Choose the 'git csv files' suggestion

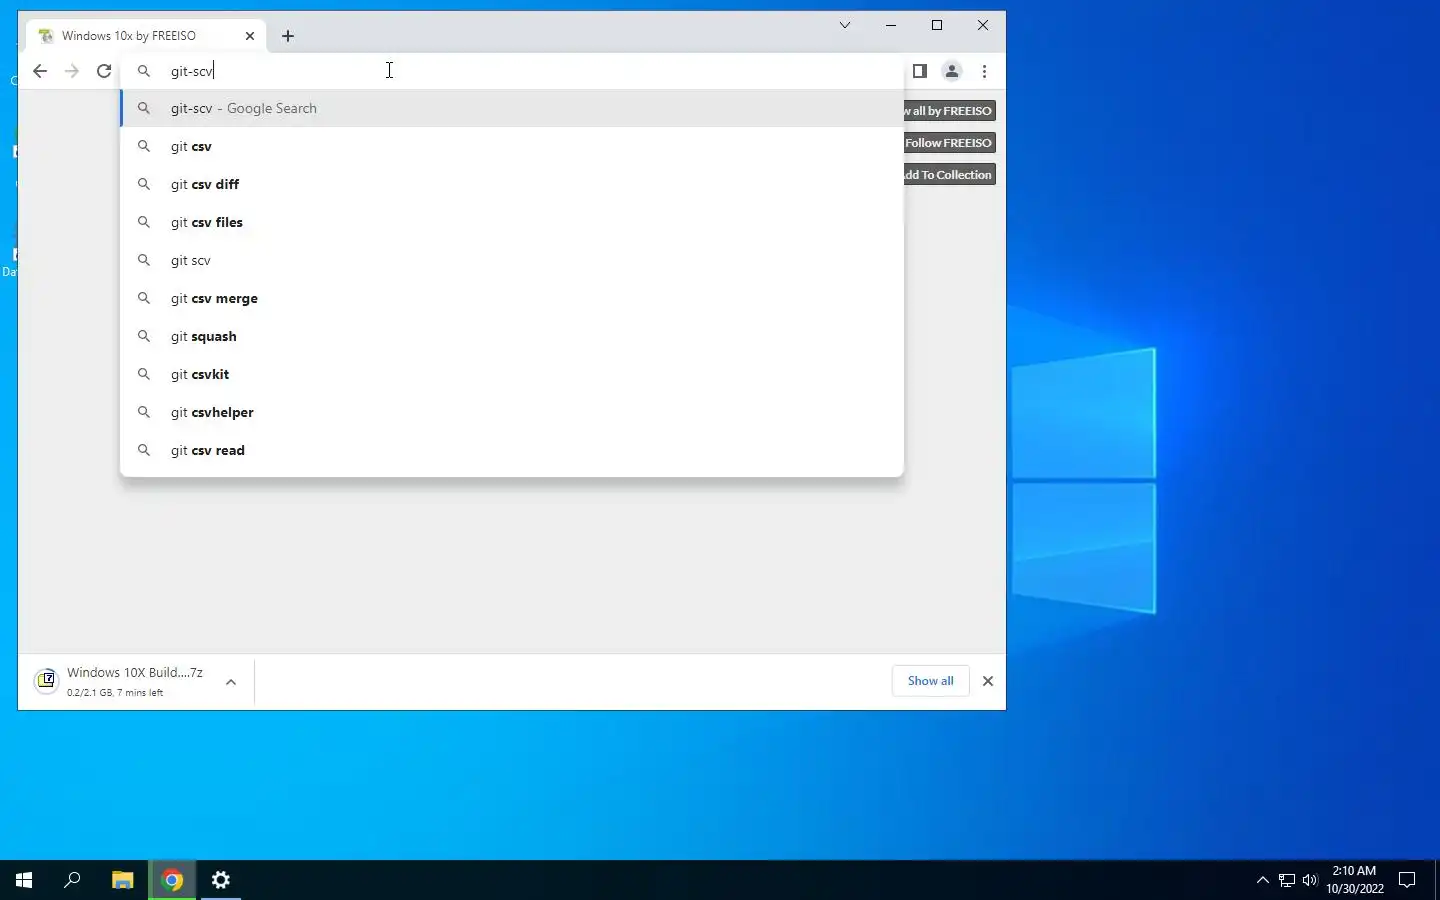pyautogui.click(x=512, y=222)
